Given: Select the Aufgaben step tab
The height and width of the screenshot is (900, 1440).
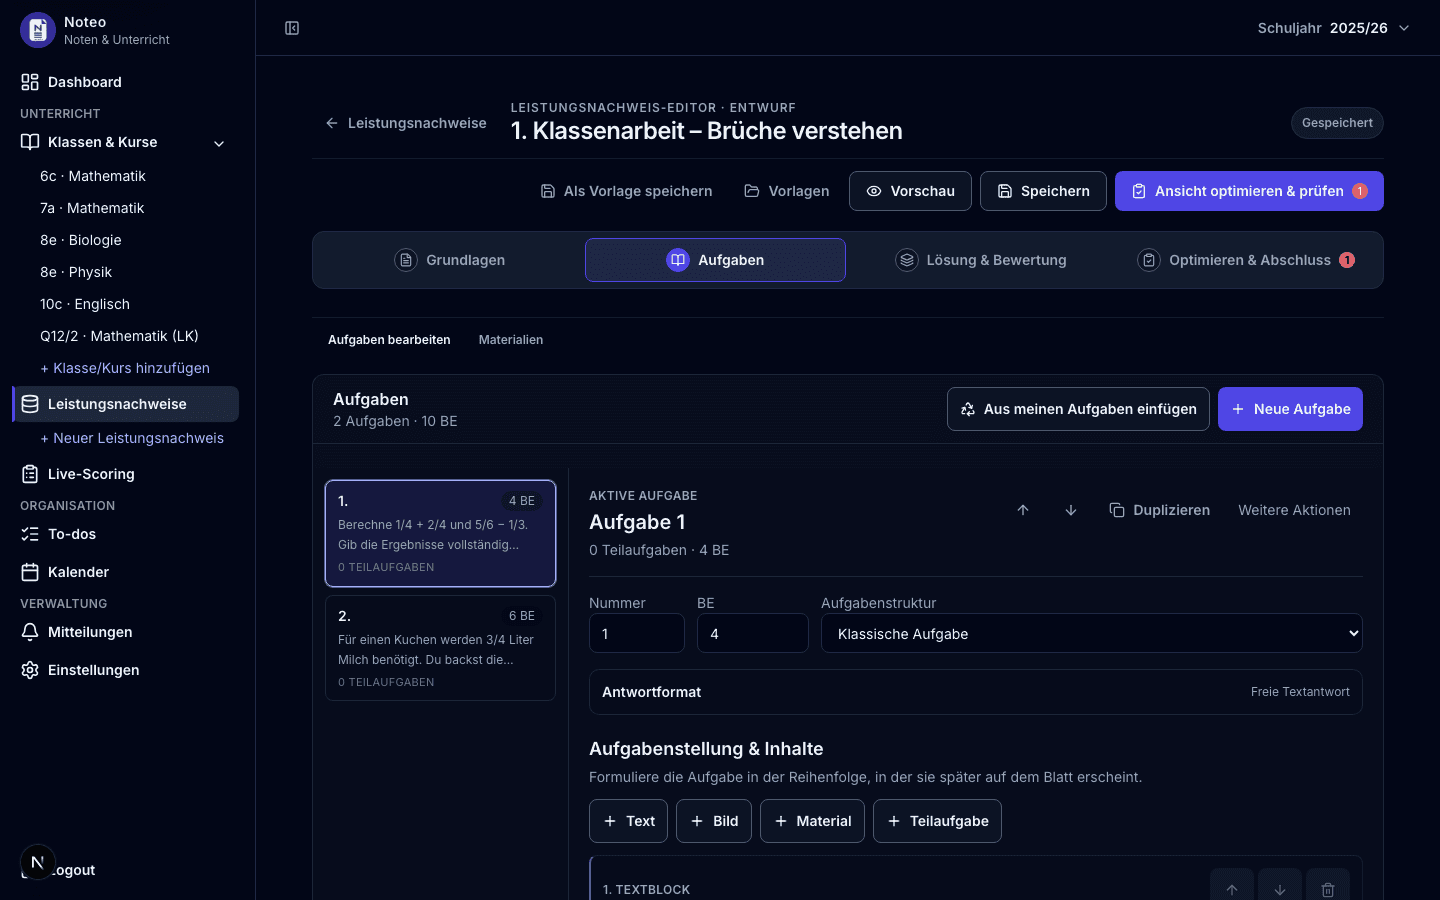Looking at the screenshot, I should (x=715, y=260).
